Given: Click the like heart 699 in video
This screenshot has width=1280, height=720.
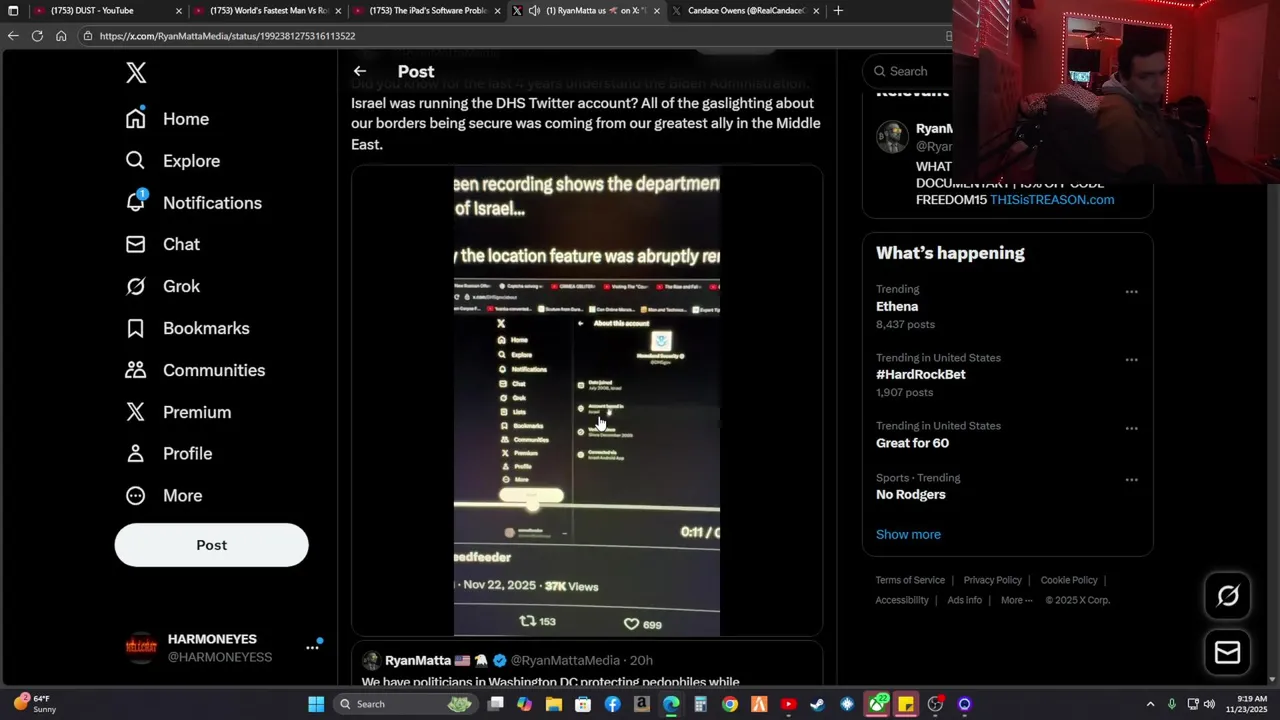Looking at the screenshot, I should pos(642,624).
